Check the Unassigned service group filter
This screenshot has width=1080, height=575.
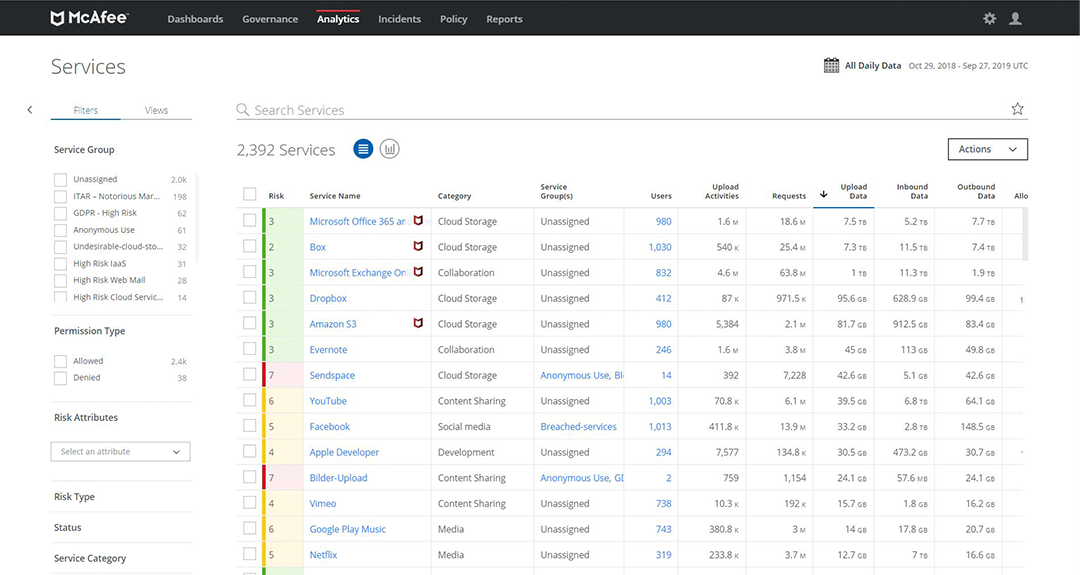[x=61, y=180]
